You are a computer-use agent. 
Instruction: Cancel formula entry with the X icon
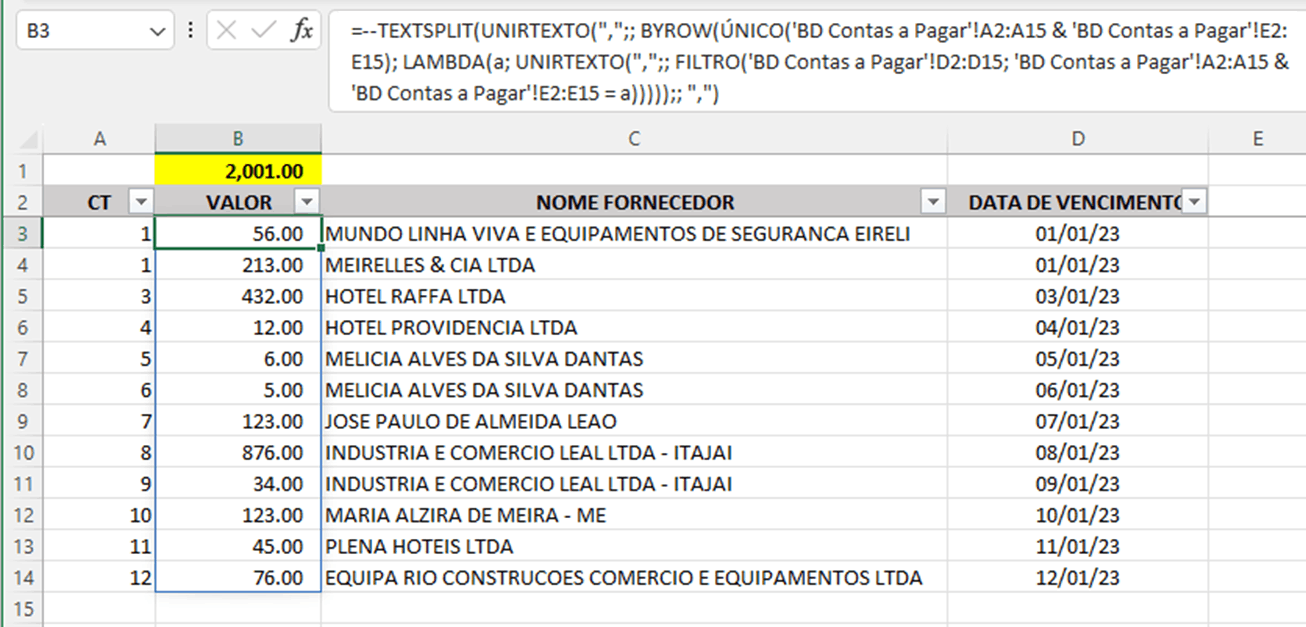click(227, 31)
